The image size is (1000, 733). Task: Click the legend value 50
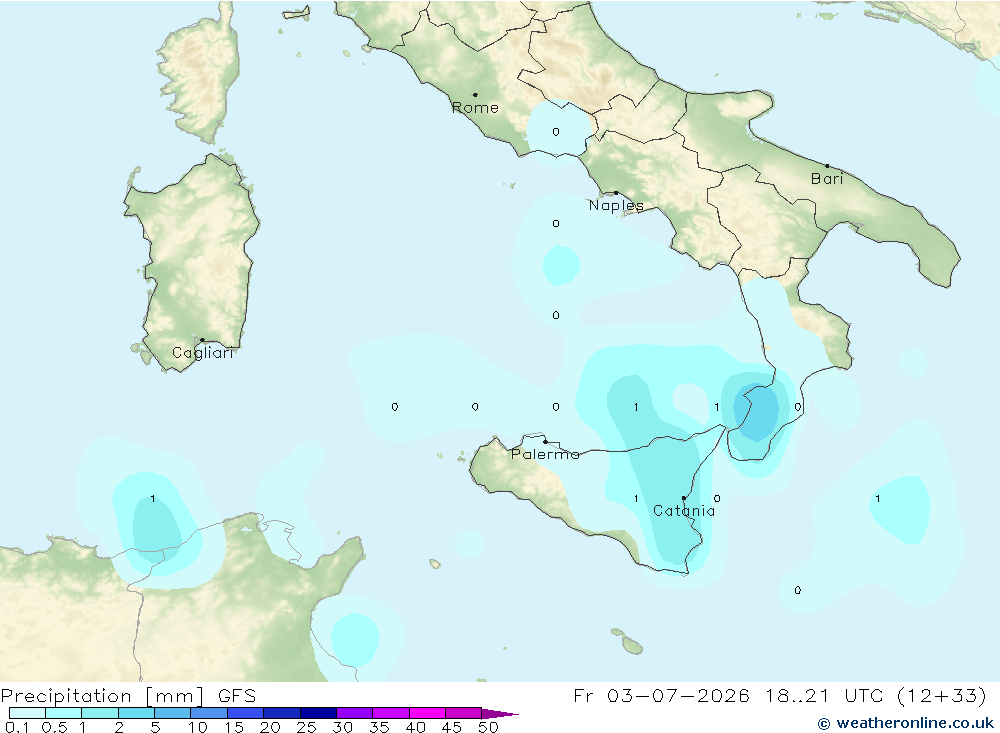(488, 727)
